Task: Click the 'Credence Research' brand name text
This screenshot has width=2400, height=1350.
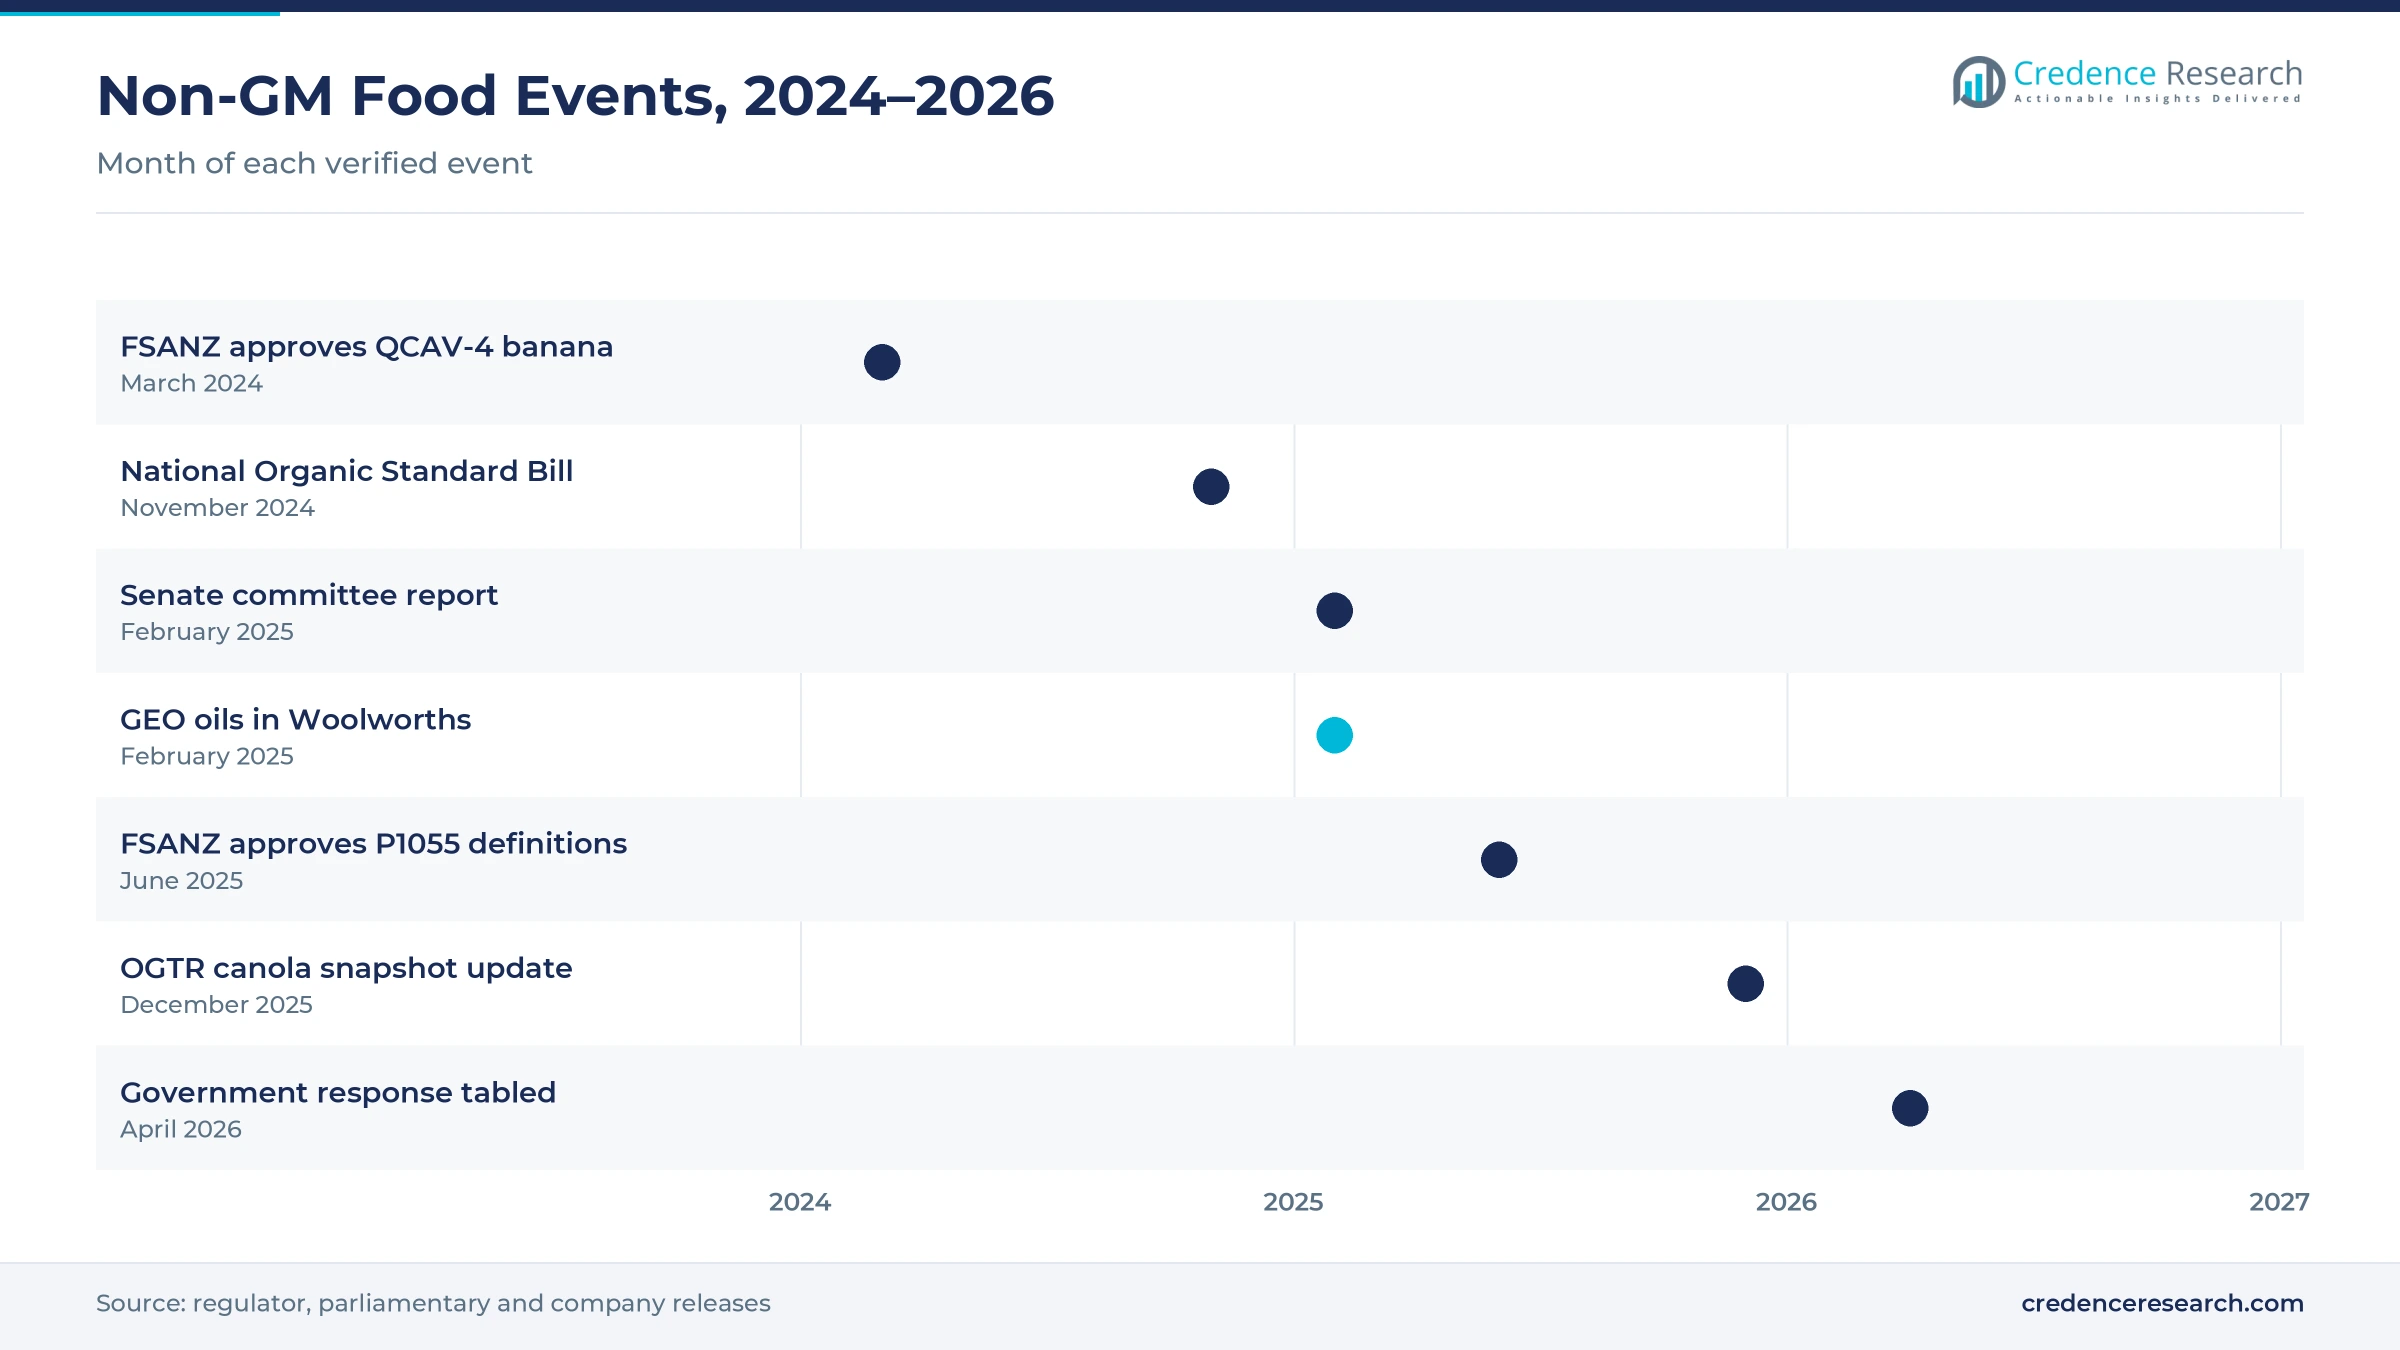Action: pyautogui.click(x=2158, y=73)
